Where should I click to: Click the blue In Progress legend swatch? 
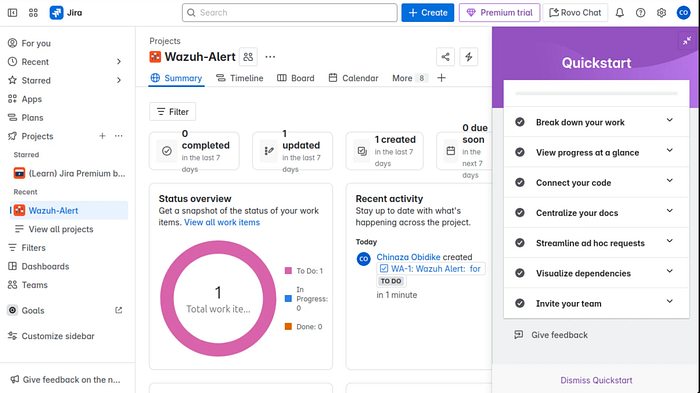coord(288,299)
